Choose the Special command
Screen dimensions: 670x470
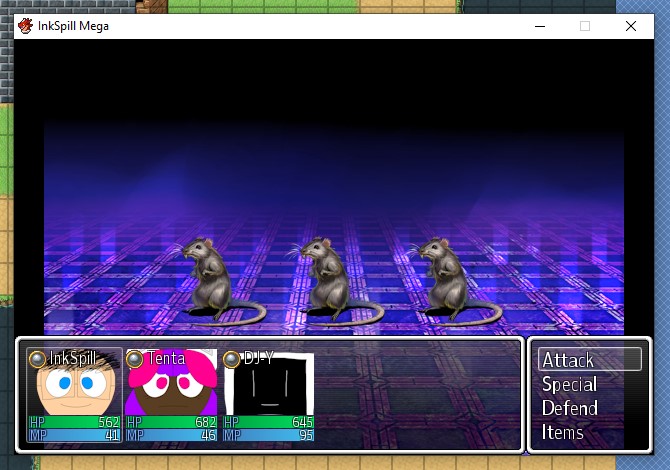tap(569, 384)
